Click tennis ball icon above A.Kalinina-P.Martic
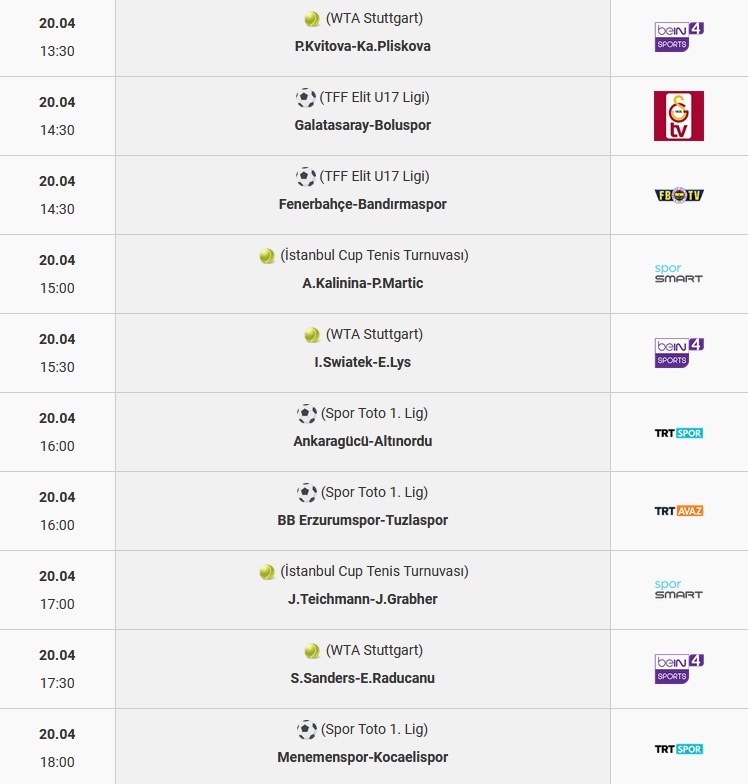 pyautogui.click(x=267, y=256)
